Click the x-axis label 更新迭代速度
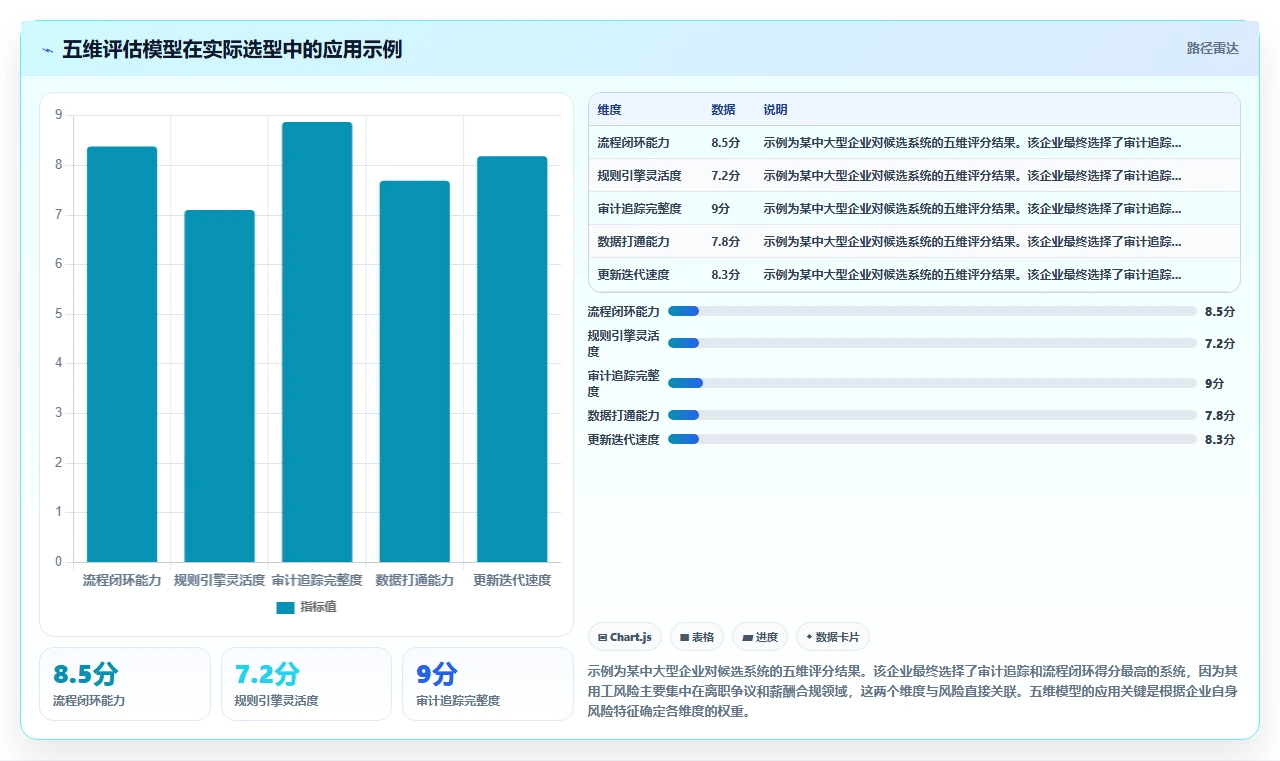The height and width of the screenshot is (761, 1280). 512,580
